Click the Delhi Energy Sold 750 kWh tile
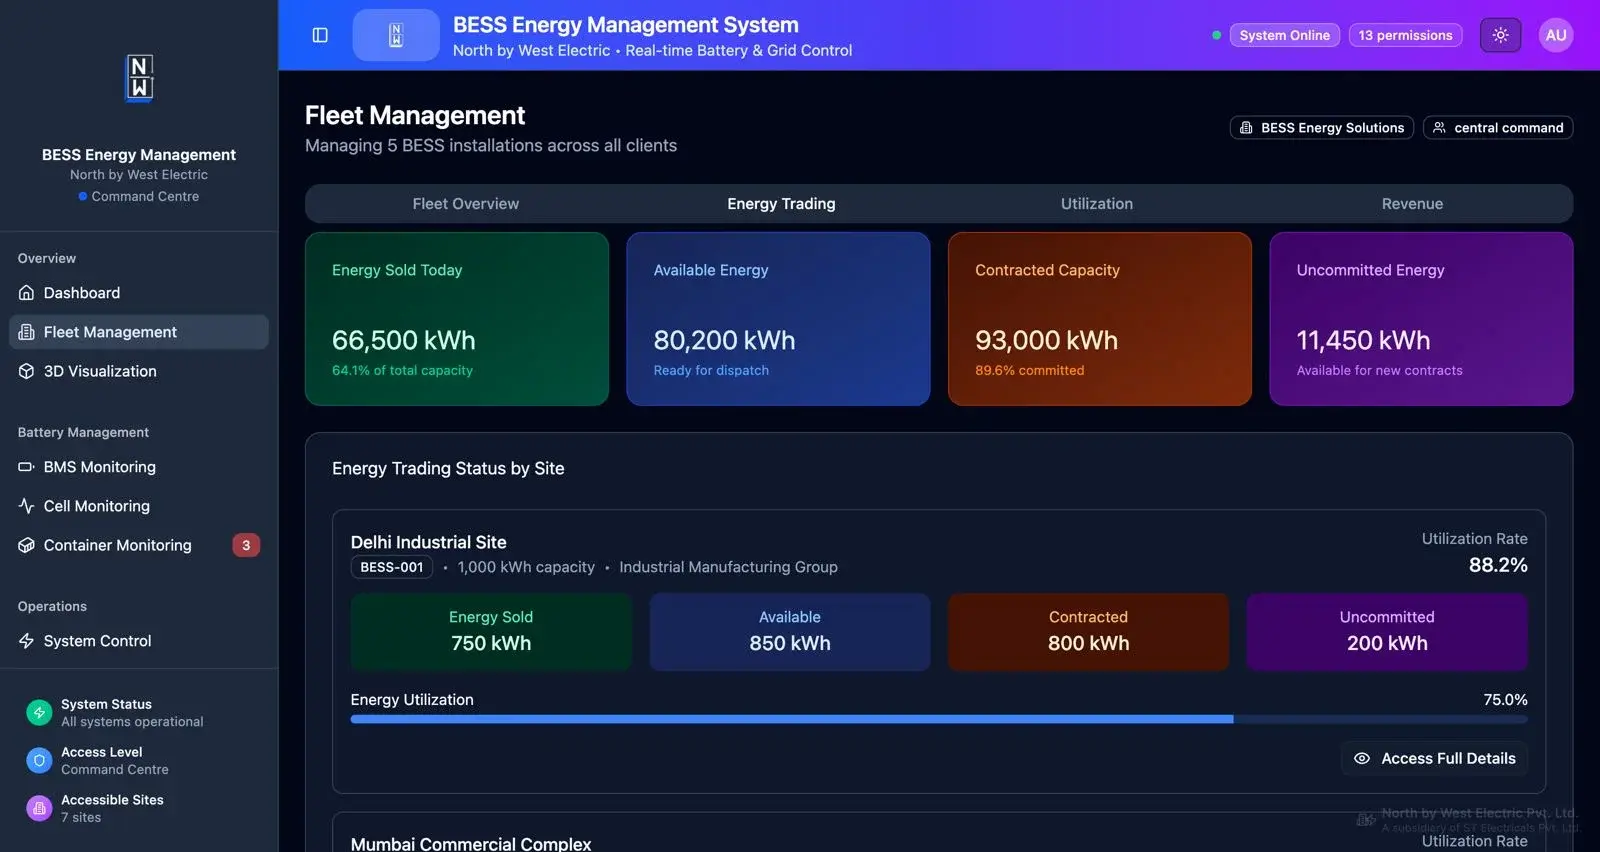Viewport: 1600px width, 852px height. click(491, 632)
